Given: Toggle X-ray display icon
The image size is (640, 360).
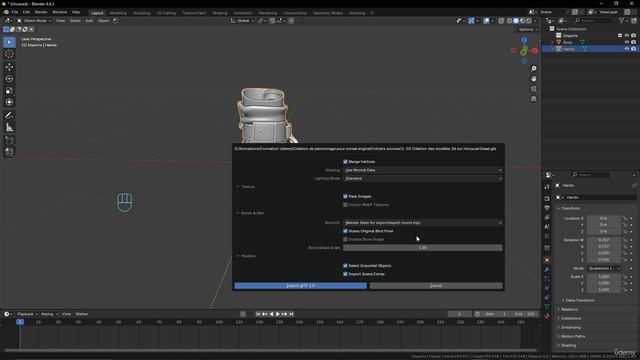Looking at the screenshot, I should click(501, 21).
